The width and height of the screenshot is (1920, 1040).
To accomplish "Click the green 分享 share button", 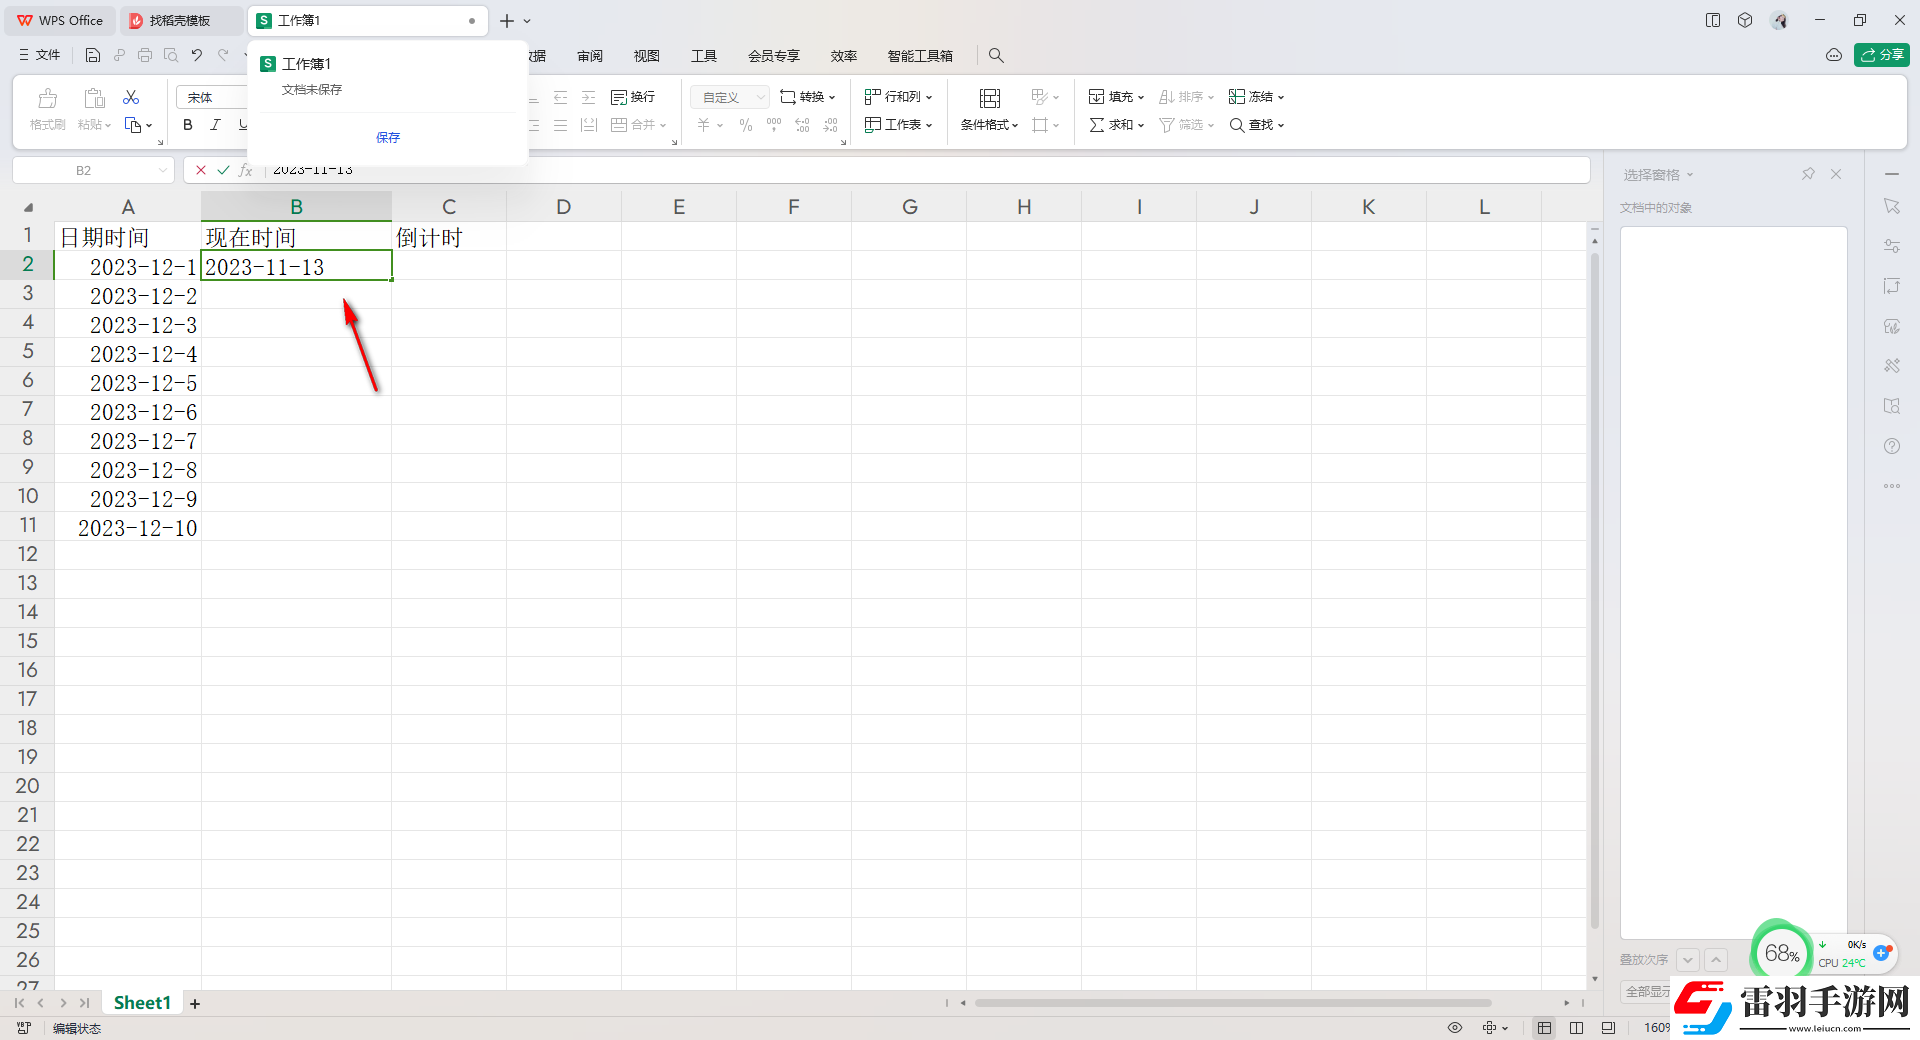I will click(1881, 55).
